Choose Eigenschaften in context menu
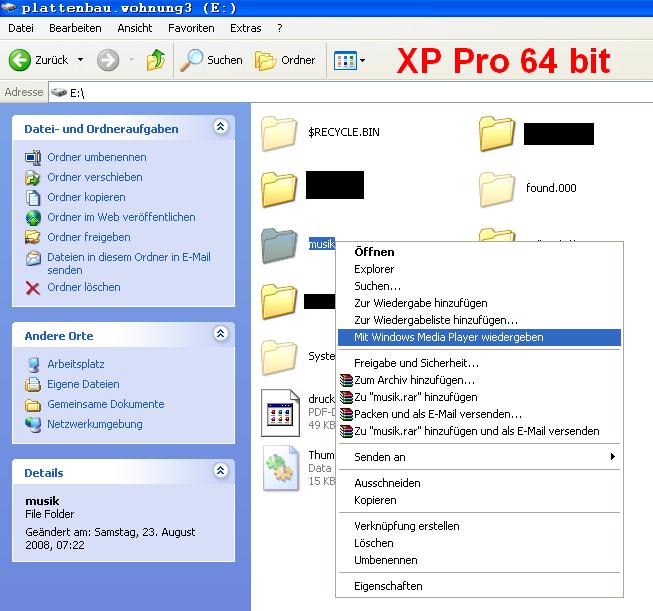 pyautogui.click(x=479, y=586)
